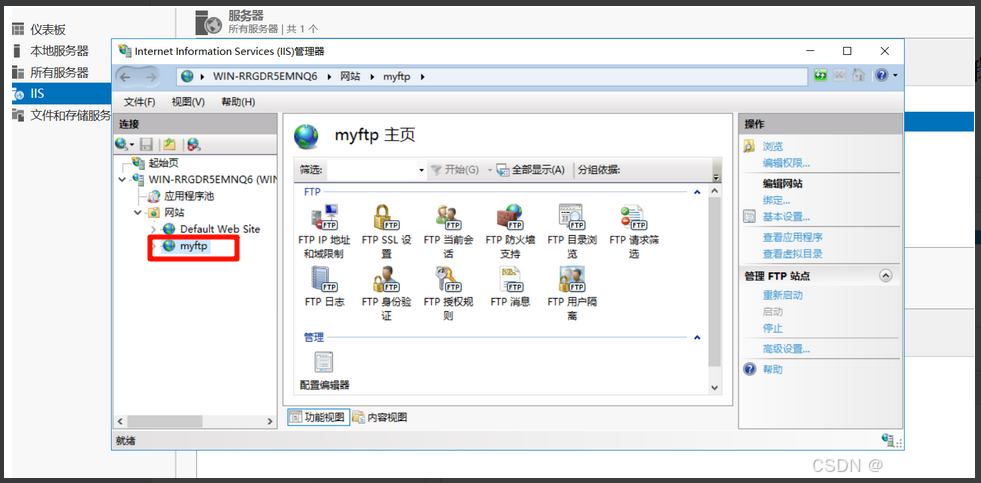
Task: Open FTP SSL 设置 feature
Action: [x=386, y=231]
